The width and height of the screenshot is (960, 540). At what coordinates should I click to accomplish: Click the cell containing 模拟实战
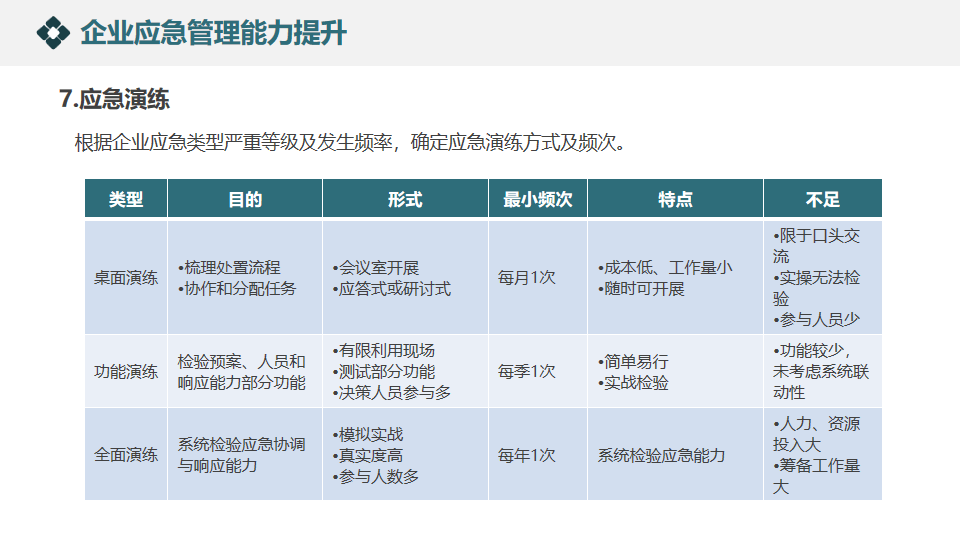405,454
